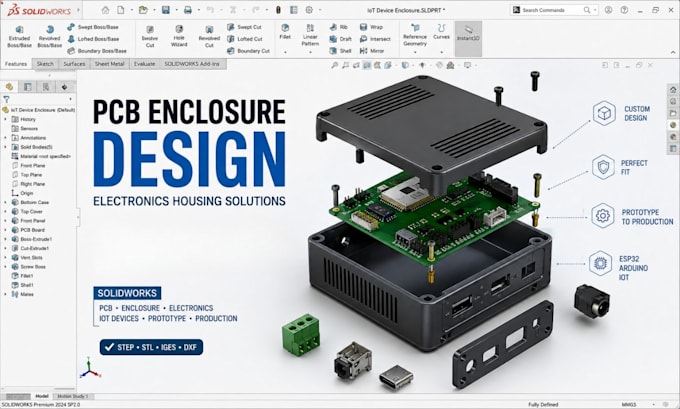This screenshot has width=680, height=409.
Task: Open Linear Pattern dropdown arrow
Action: (311, 52)
